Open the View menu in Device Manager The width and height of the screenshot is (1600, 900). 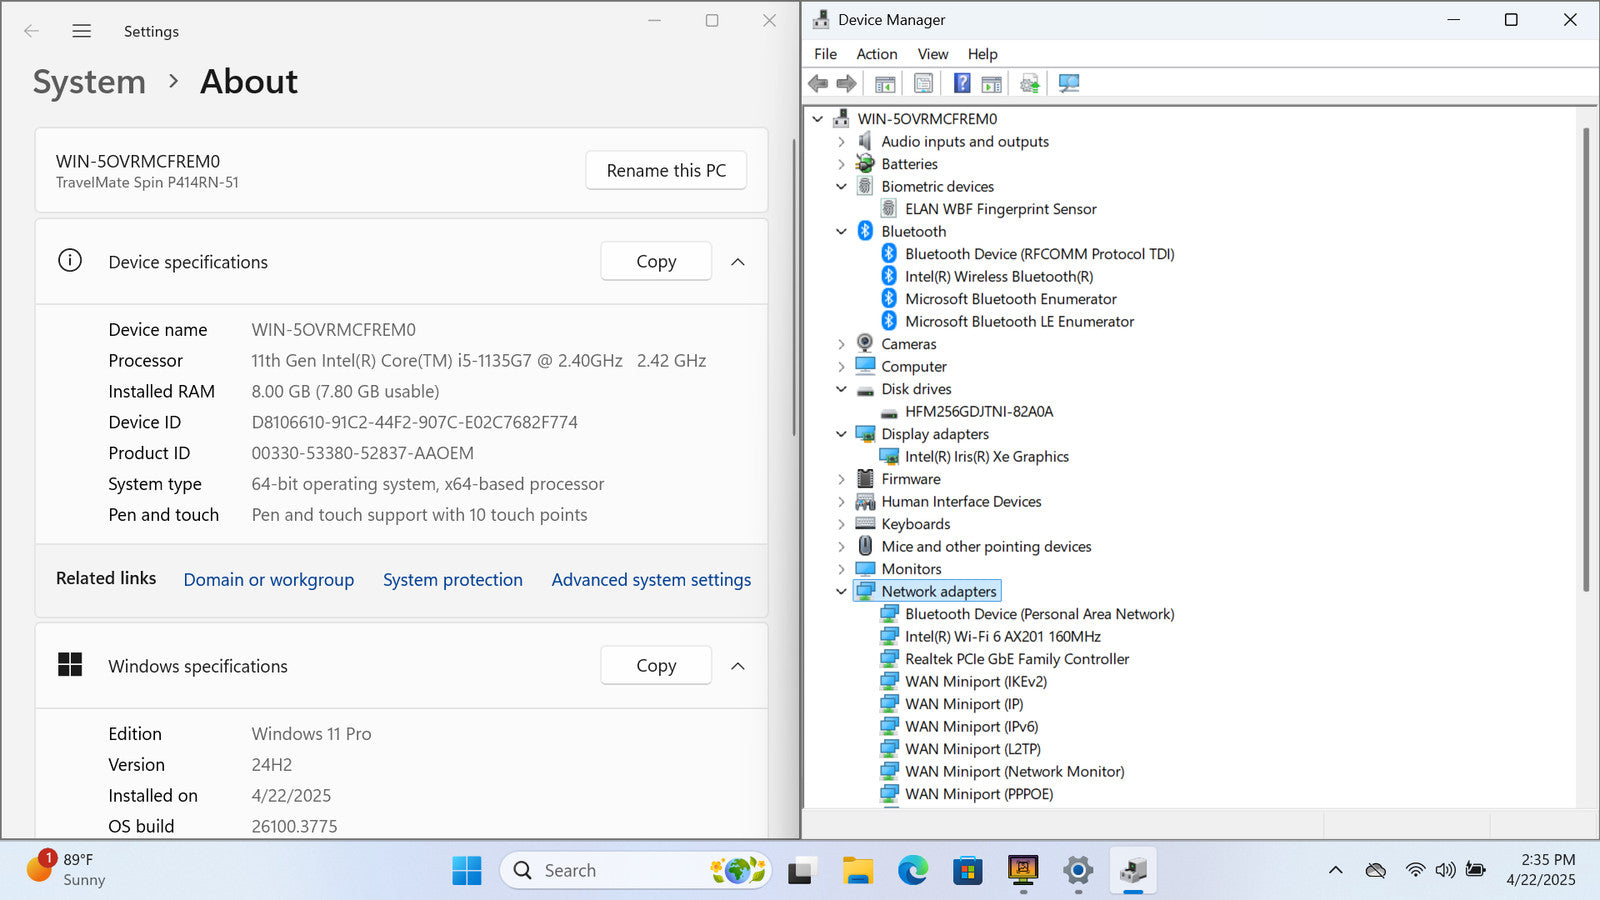click(932, 54)
